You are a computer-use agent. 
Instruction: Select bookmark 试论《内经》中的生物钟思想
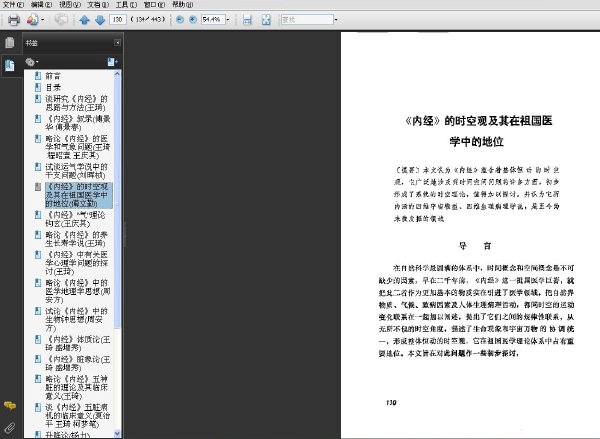(x=77, y=320)
